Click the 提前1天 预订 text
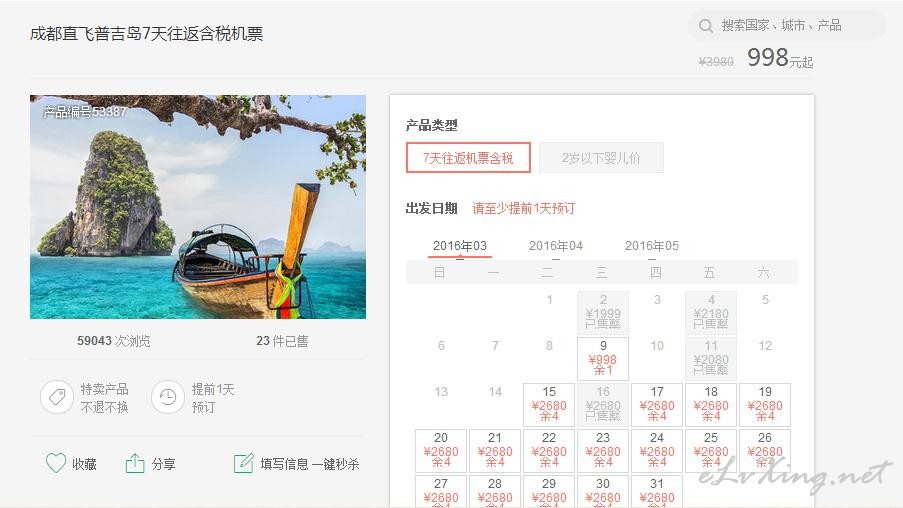903x508 pixels. [213, 398]
